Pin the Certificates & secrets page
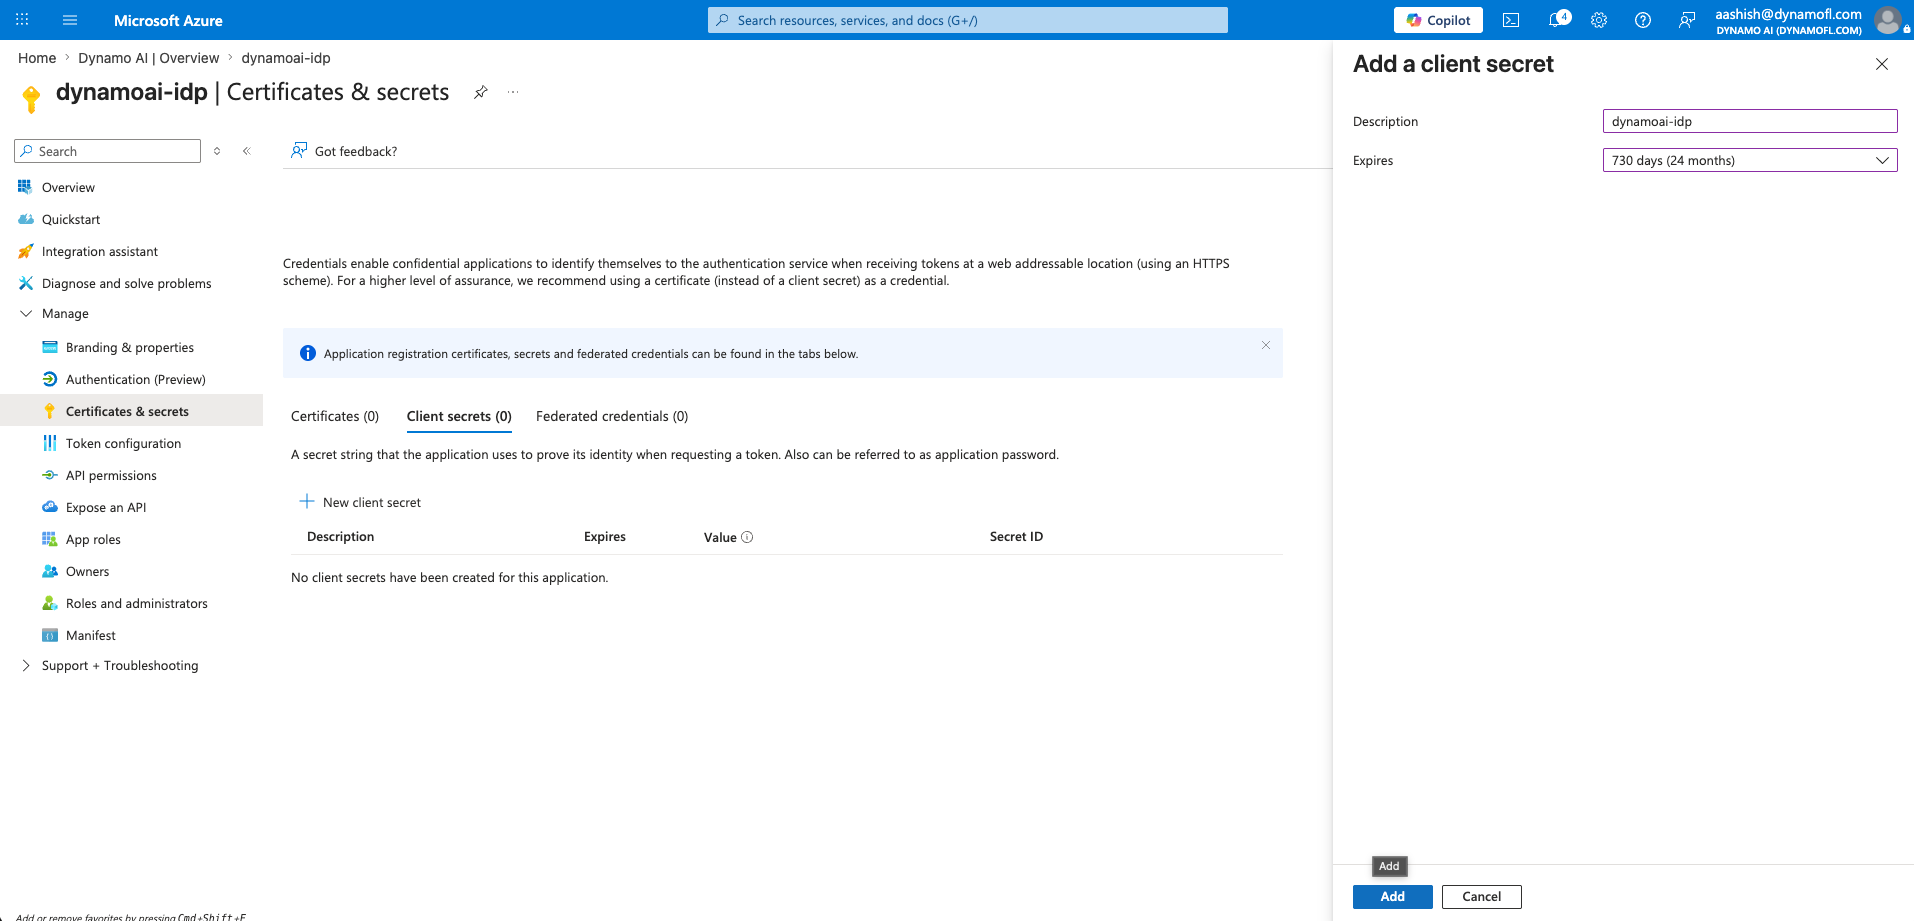Image resolution: width=1914 pixels, height=921 pixels. (x=481, y=92)
